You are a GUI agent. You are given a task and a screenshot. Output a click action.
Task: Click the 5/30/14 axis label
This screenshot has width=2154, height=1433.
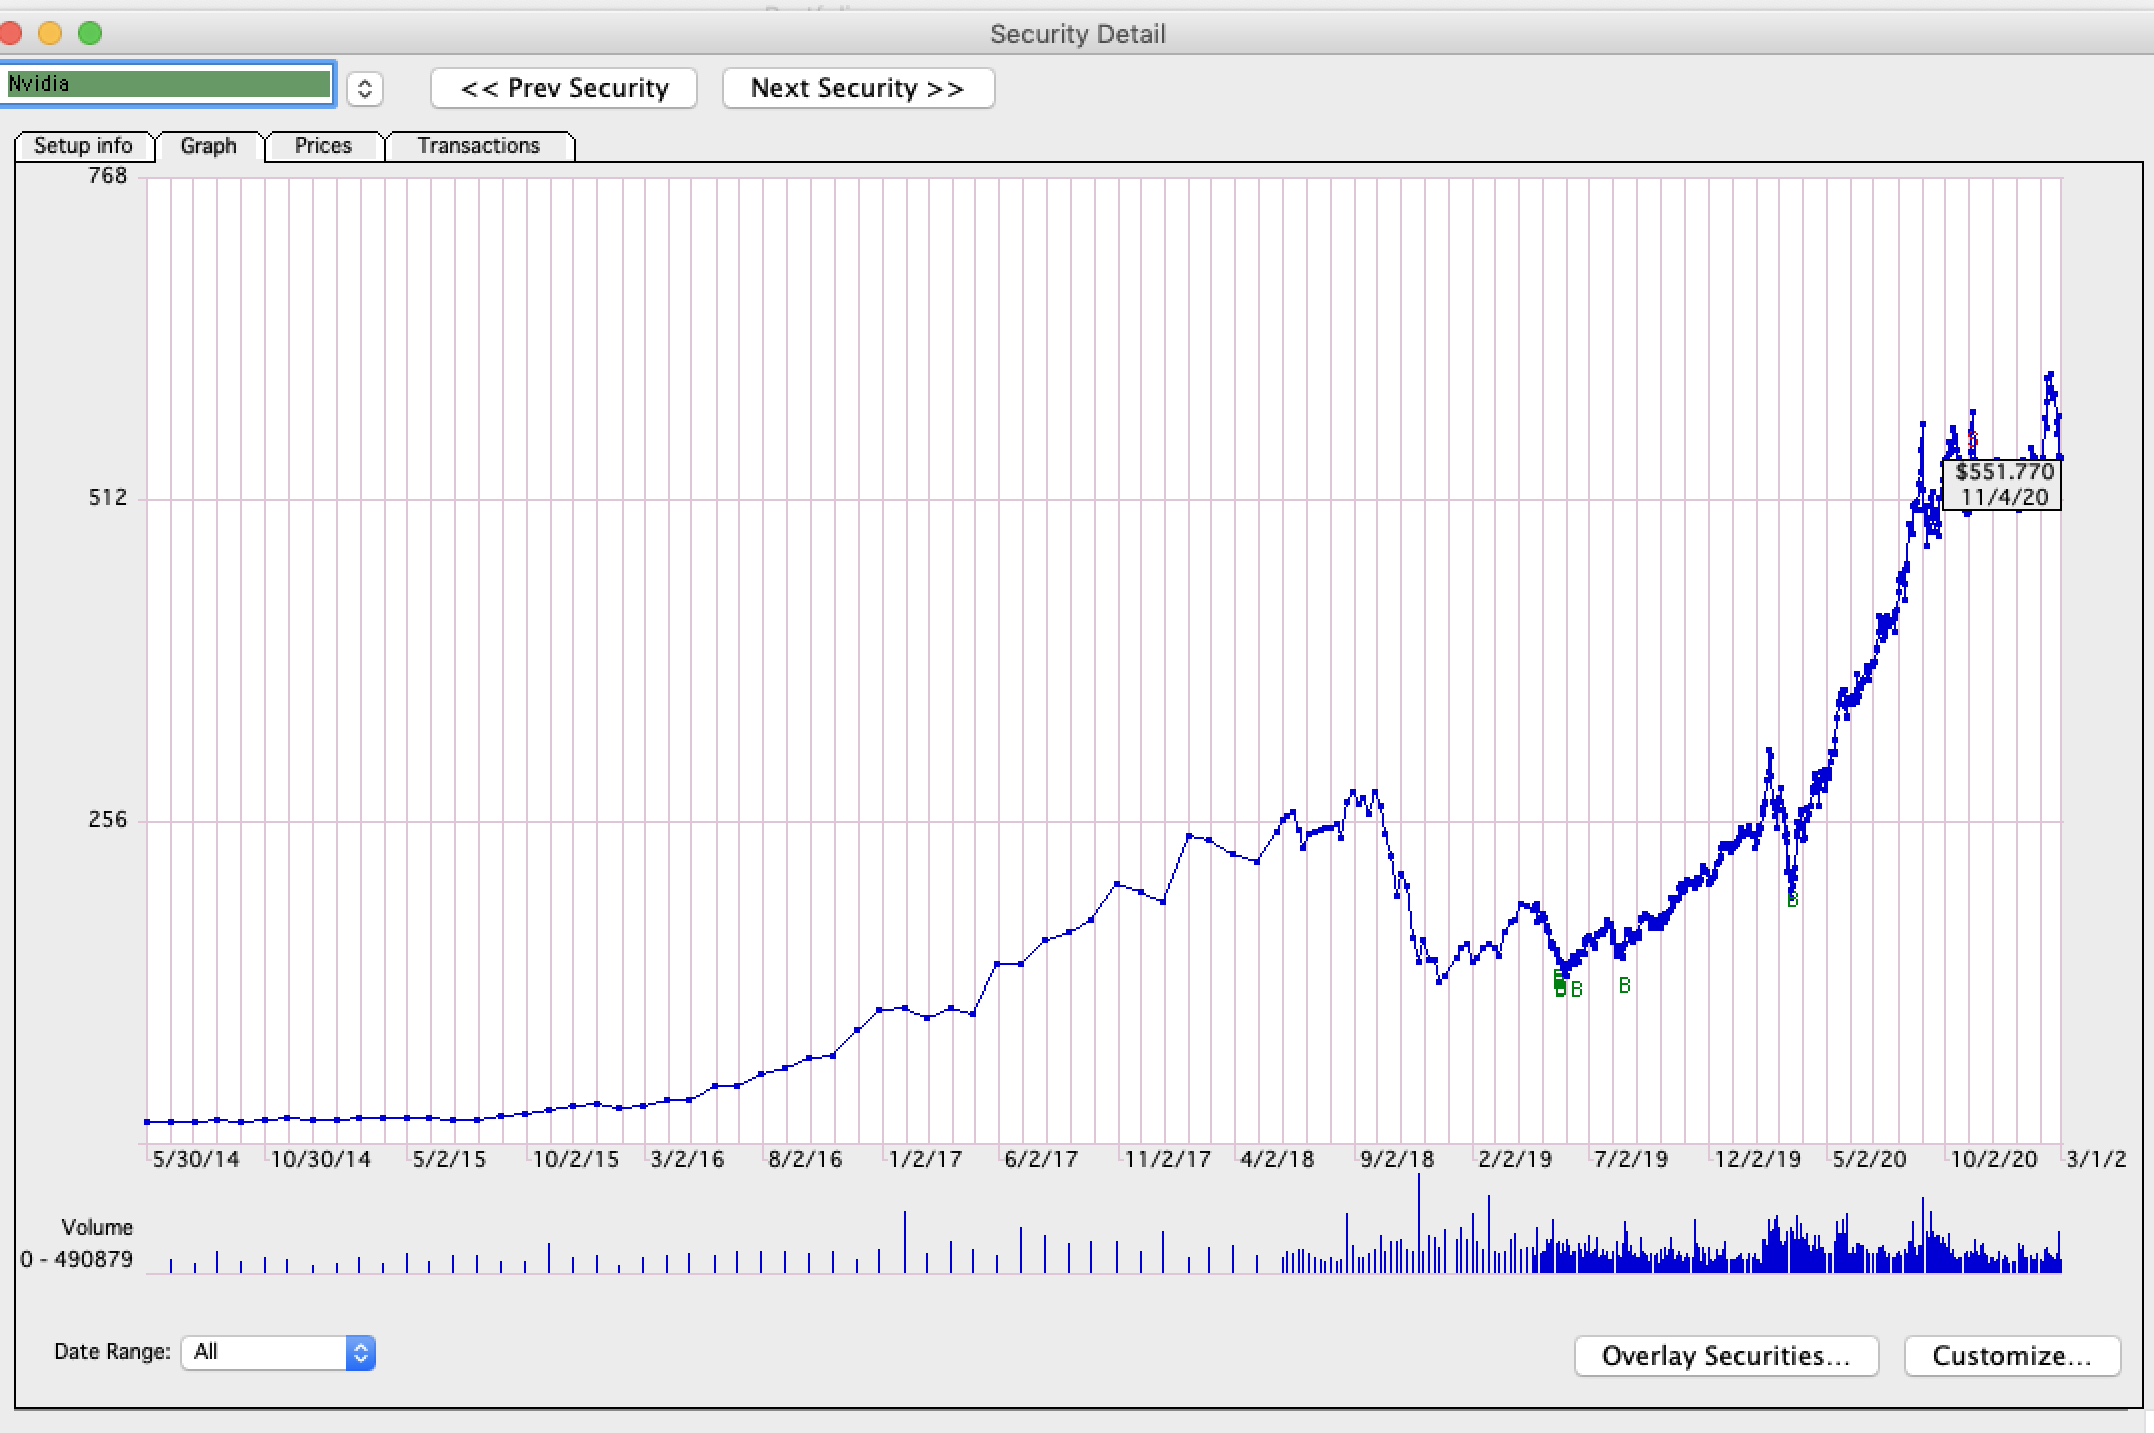point(196,1159)
